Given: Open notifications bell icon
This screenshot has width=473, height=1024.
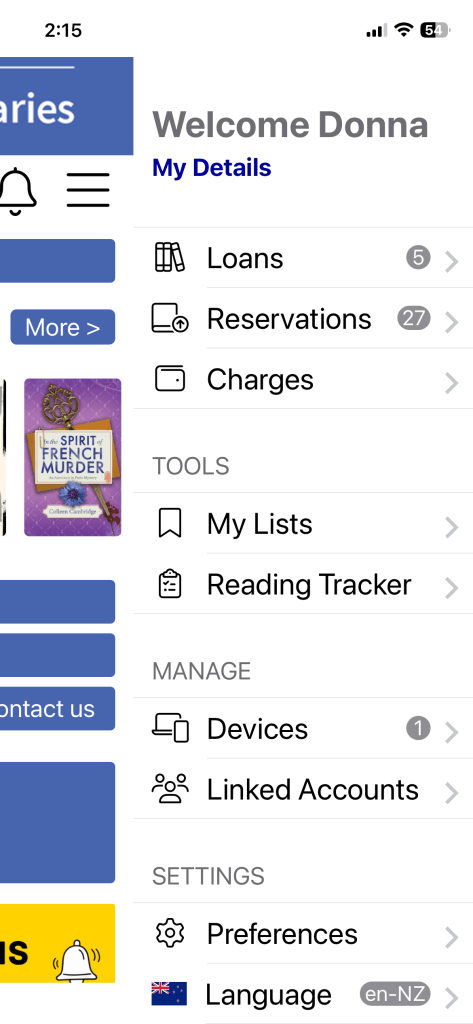Looking at the screenshot, I should pos(16,191).
